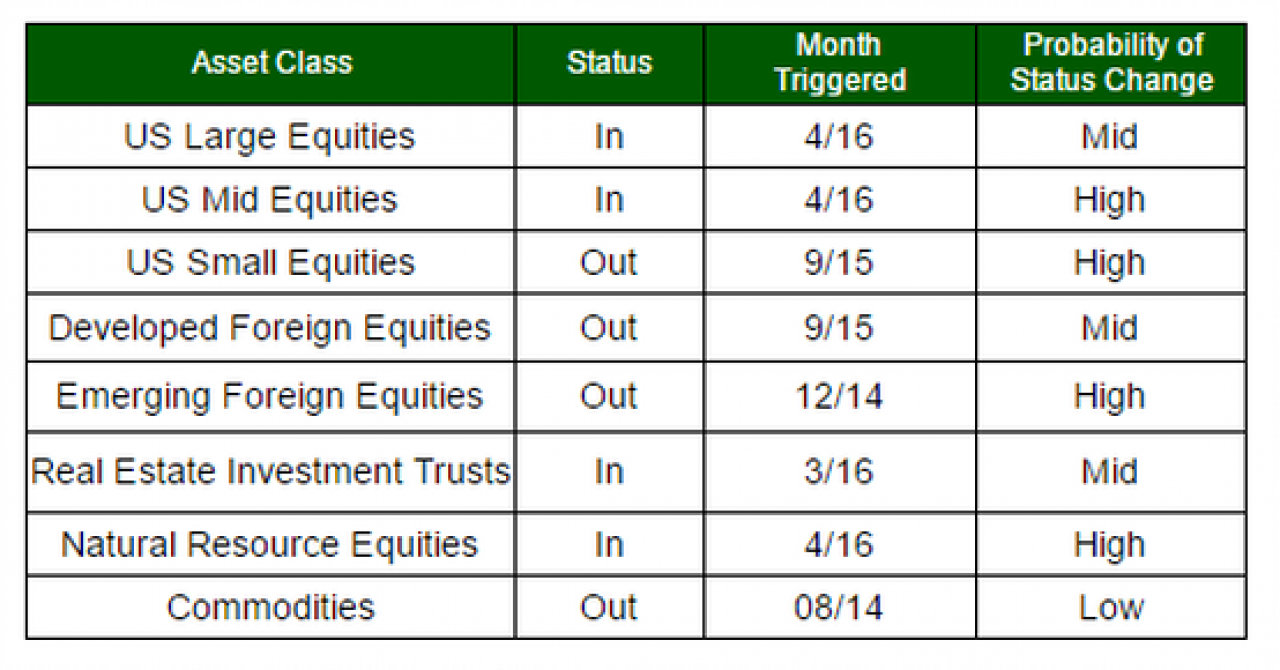Click the Asset Class column header
1280x670 pixels.
(x=271, y=63)
